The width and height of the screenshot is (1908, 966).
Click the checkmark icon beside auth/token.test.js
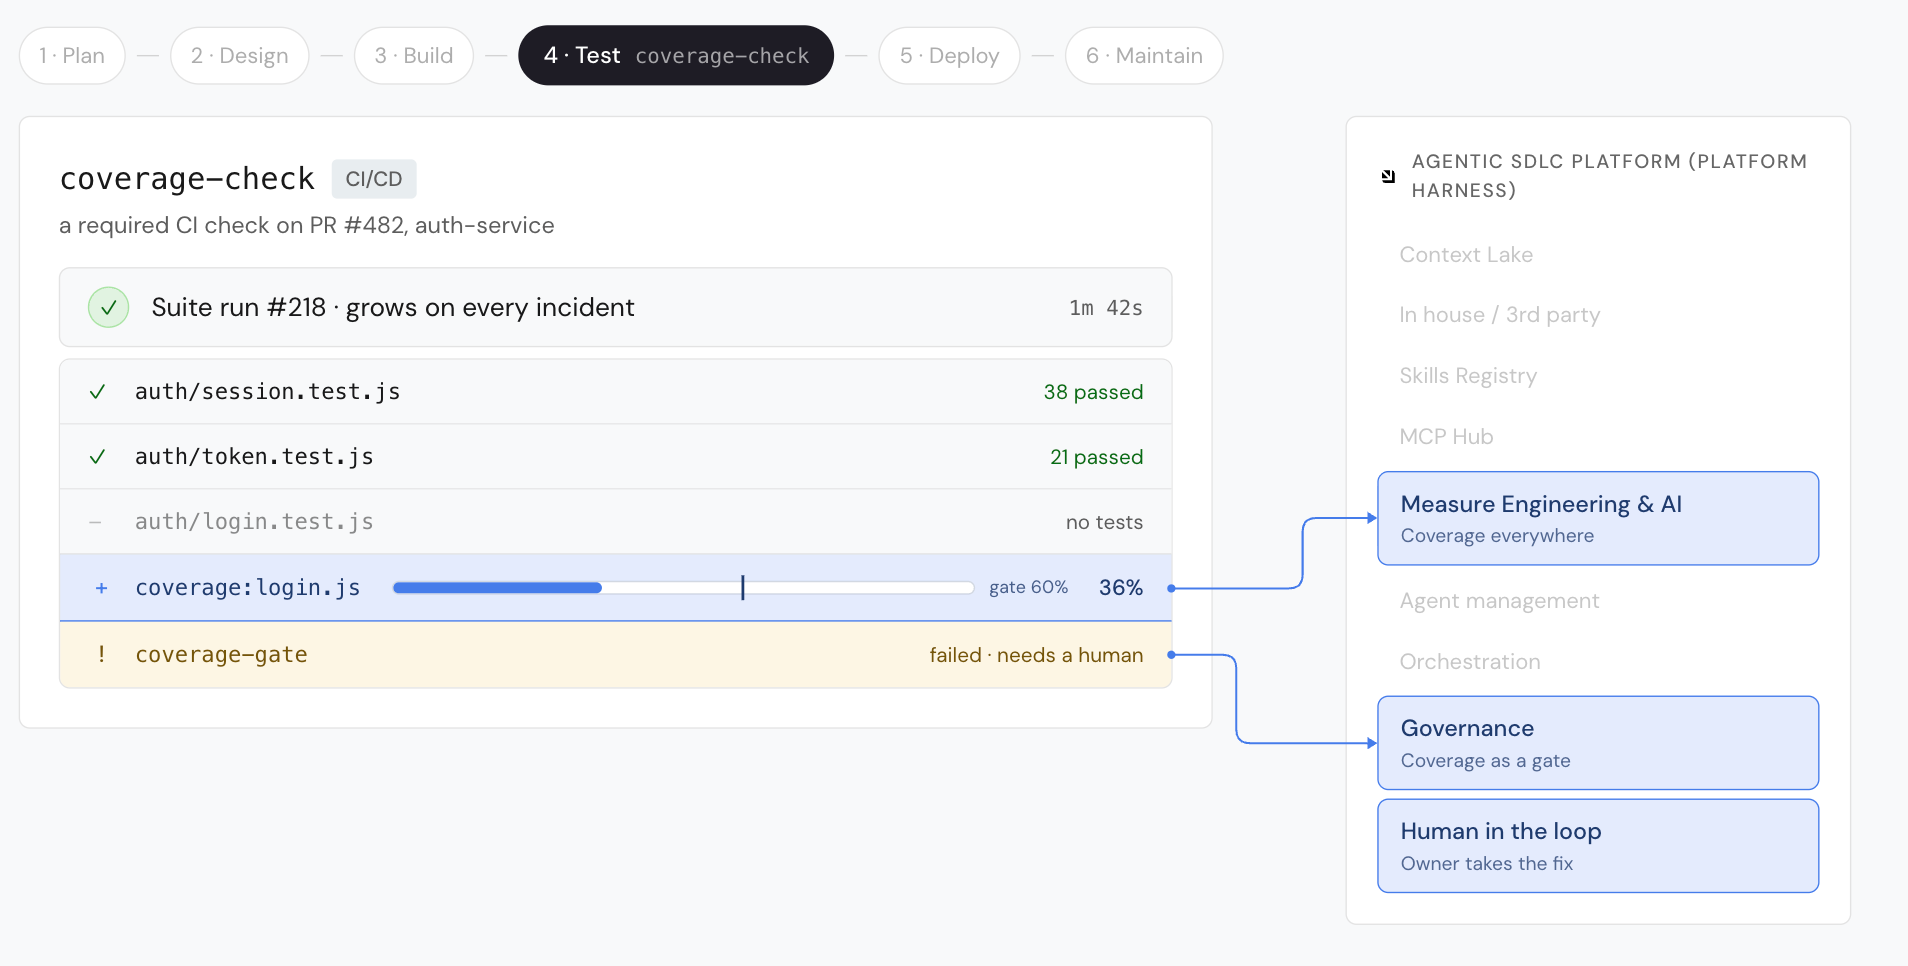pyautogui.click(x=97, y=457)
